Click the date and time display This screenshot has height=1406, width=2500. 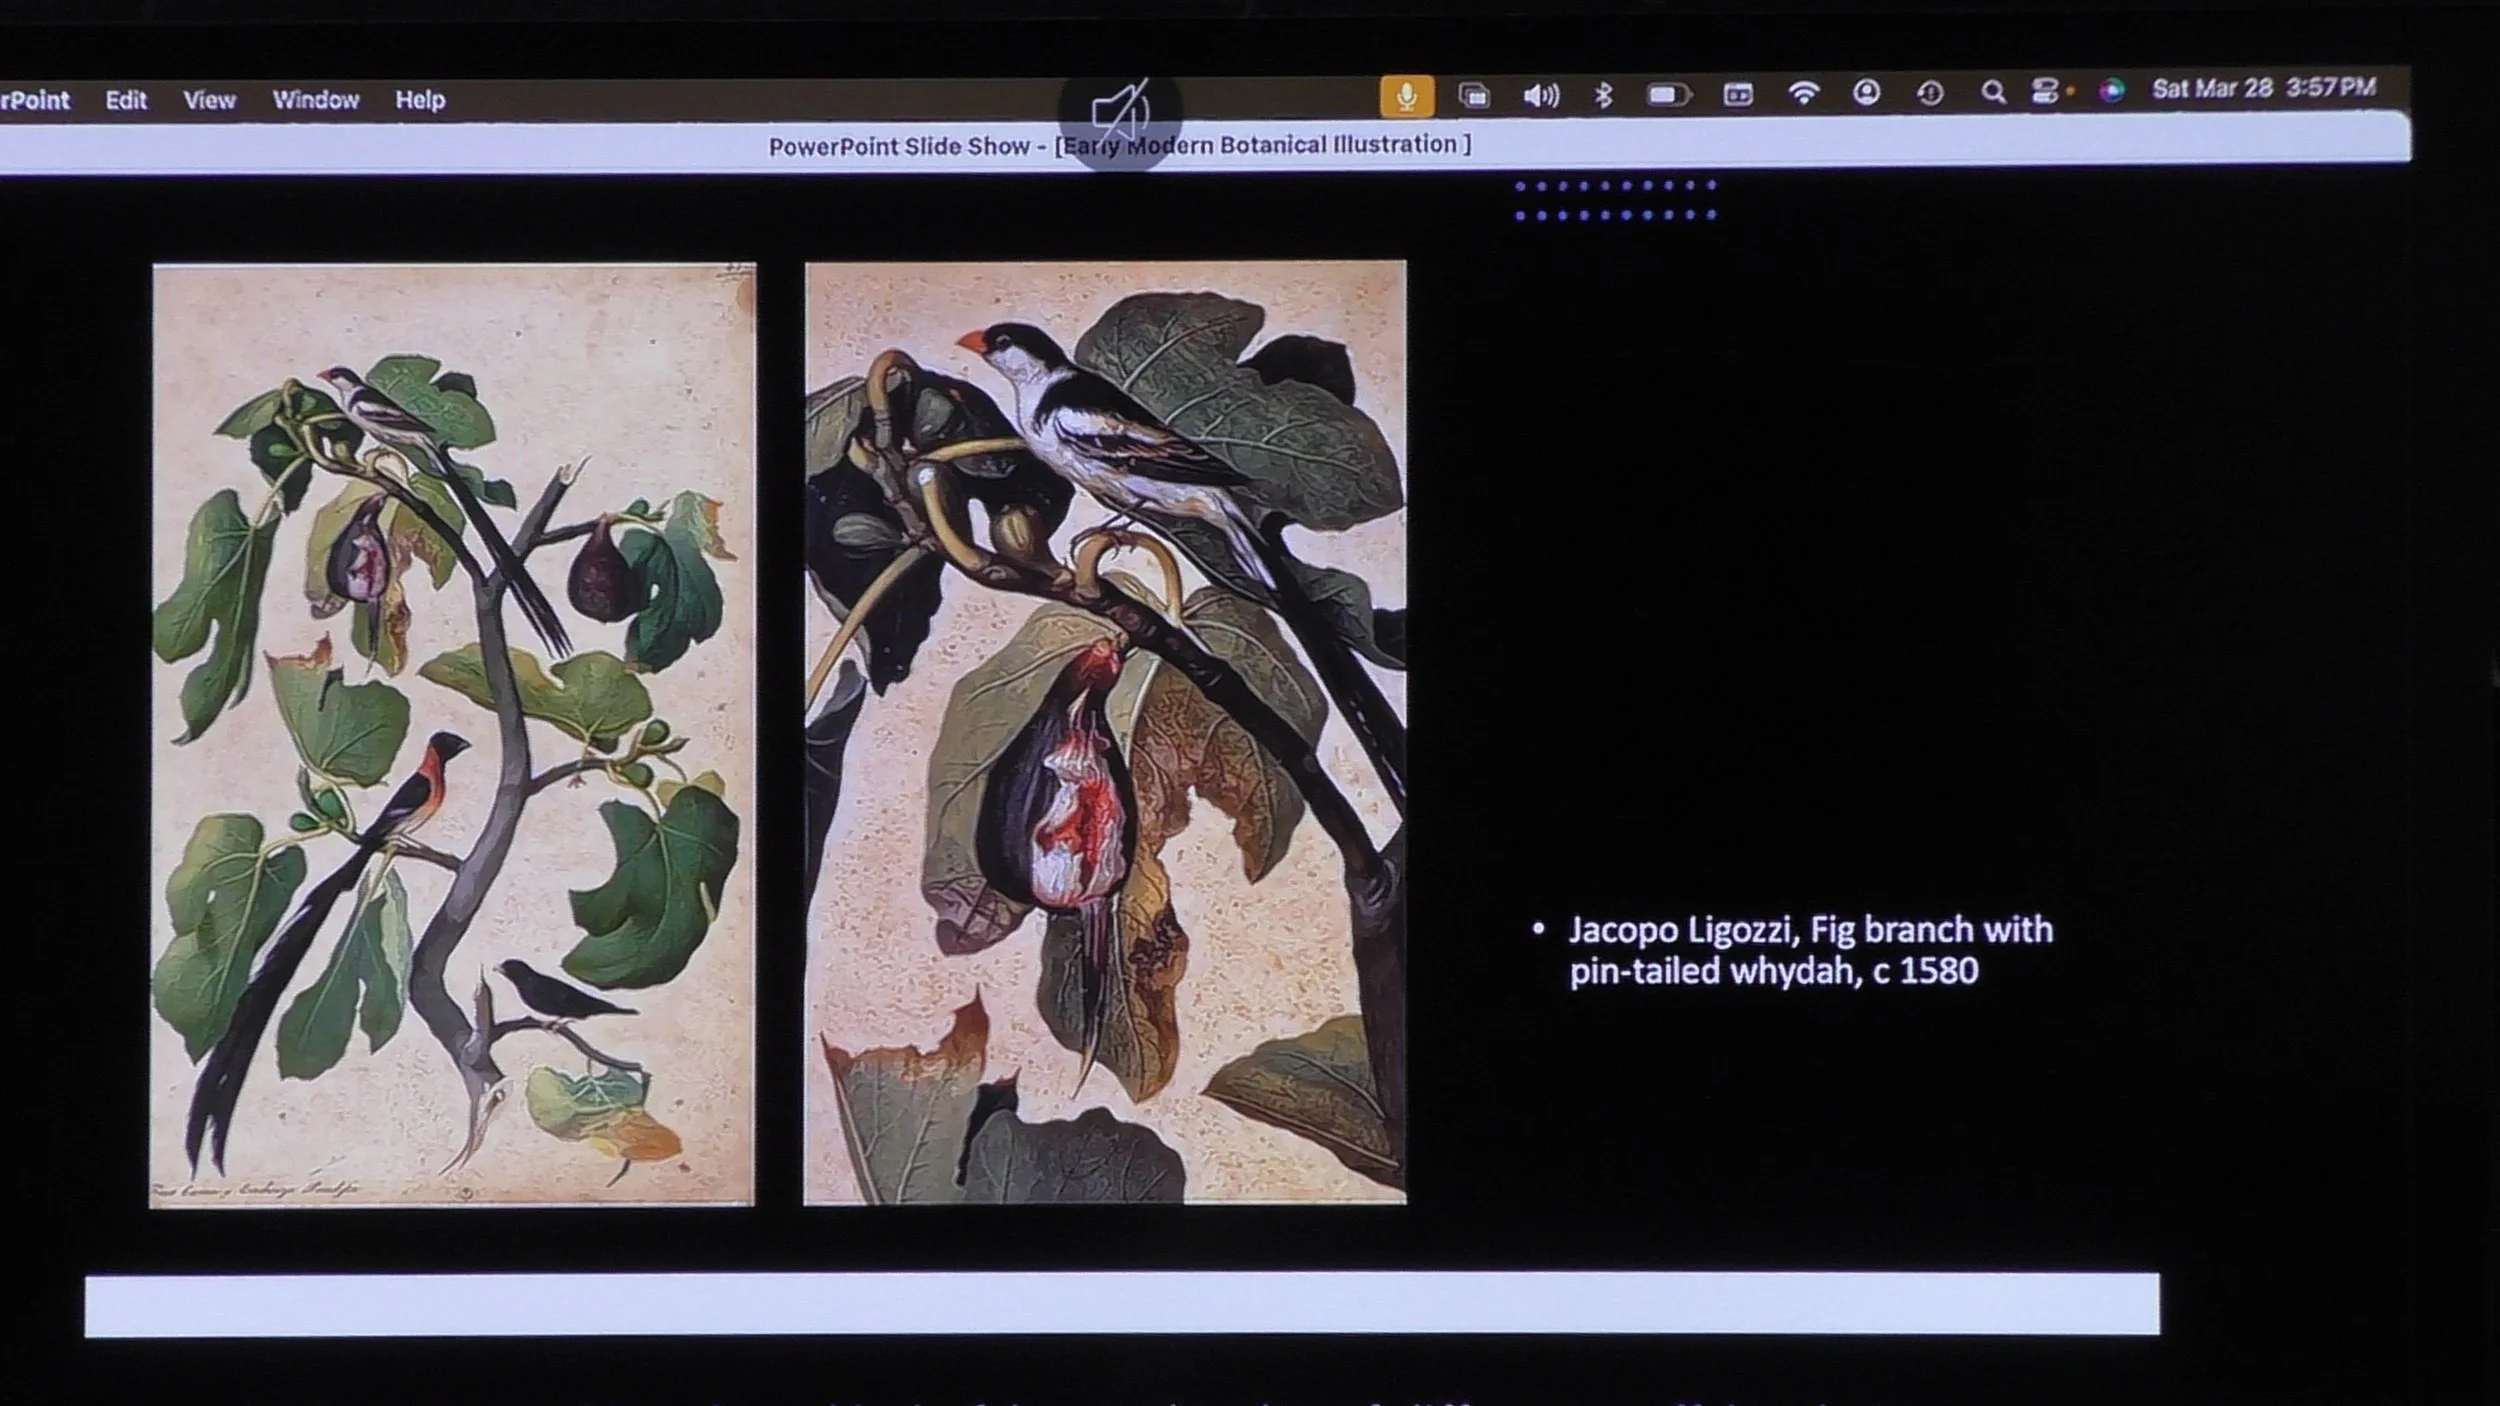[2264, 89]
